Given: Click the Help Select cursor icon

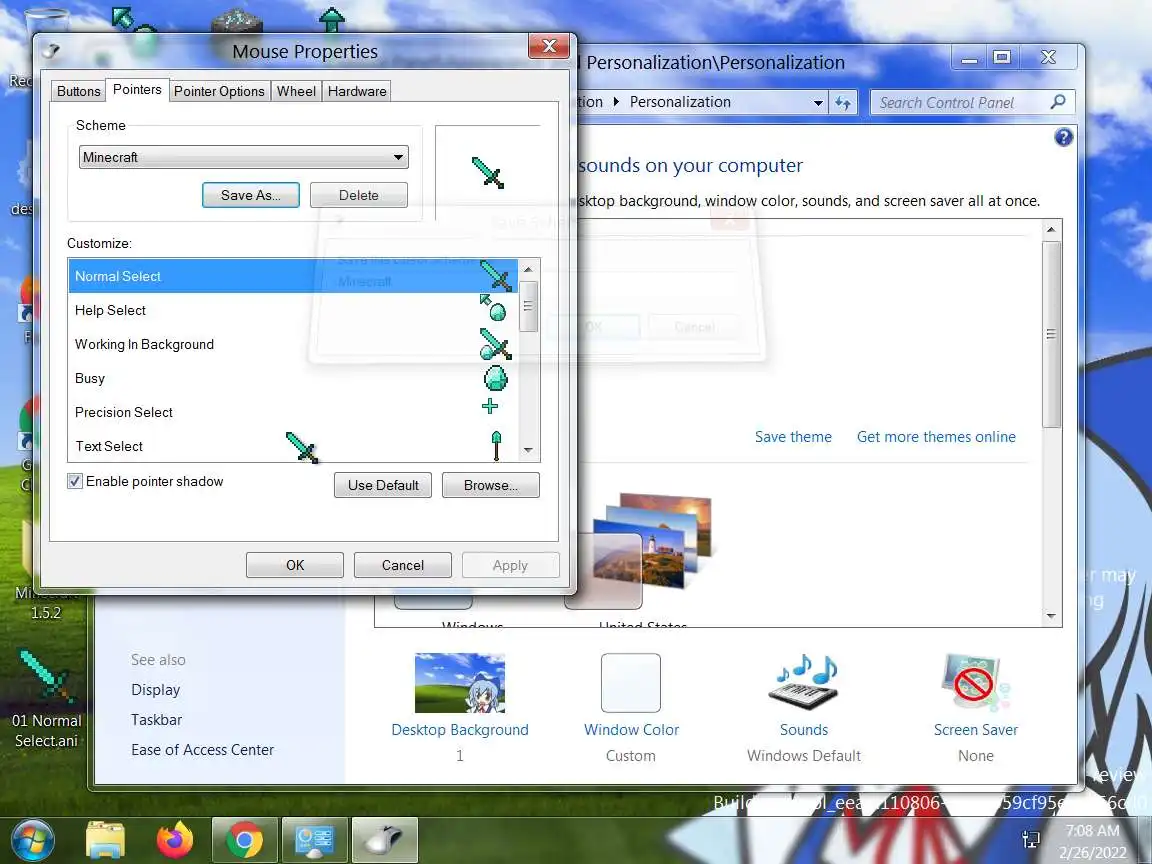Looking at the screenshot, I should pos(493,308).
